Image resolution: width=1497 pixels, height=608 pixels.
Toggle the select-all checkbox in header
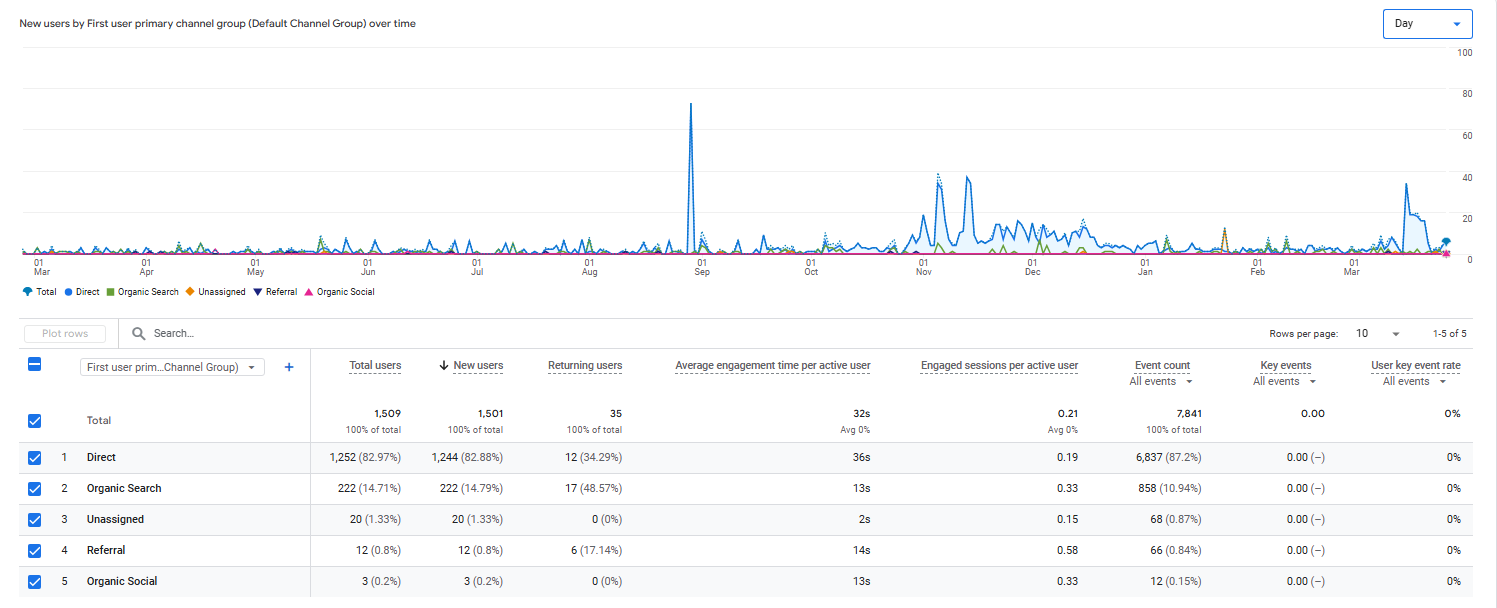pyautogui.click(x=34, y=365)
